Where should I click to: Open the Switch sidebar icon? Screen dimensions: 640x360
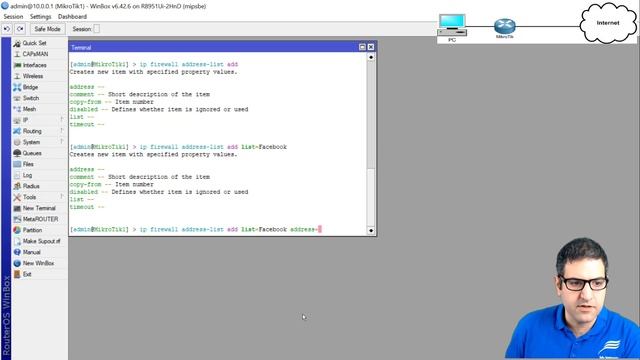pyautogui.click(x=17, y=98)
